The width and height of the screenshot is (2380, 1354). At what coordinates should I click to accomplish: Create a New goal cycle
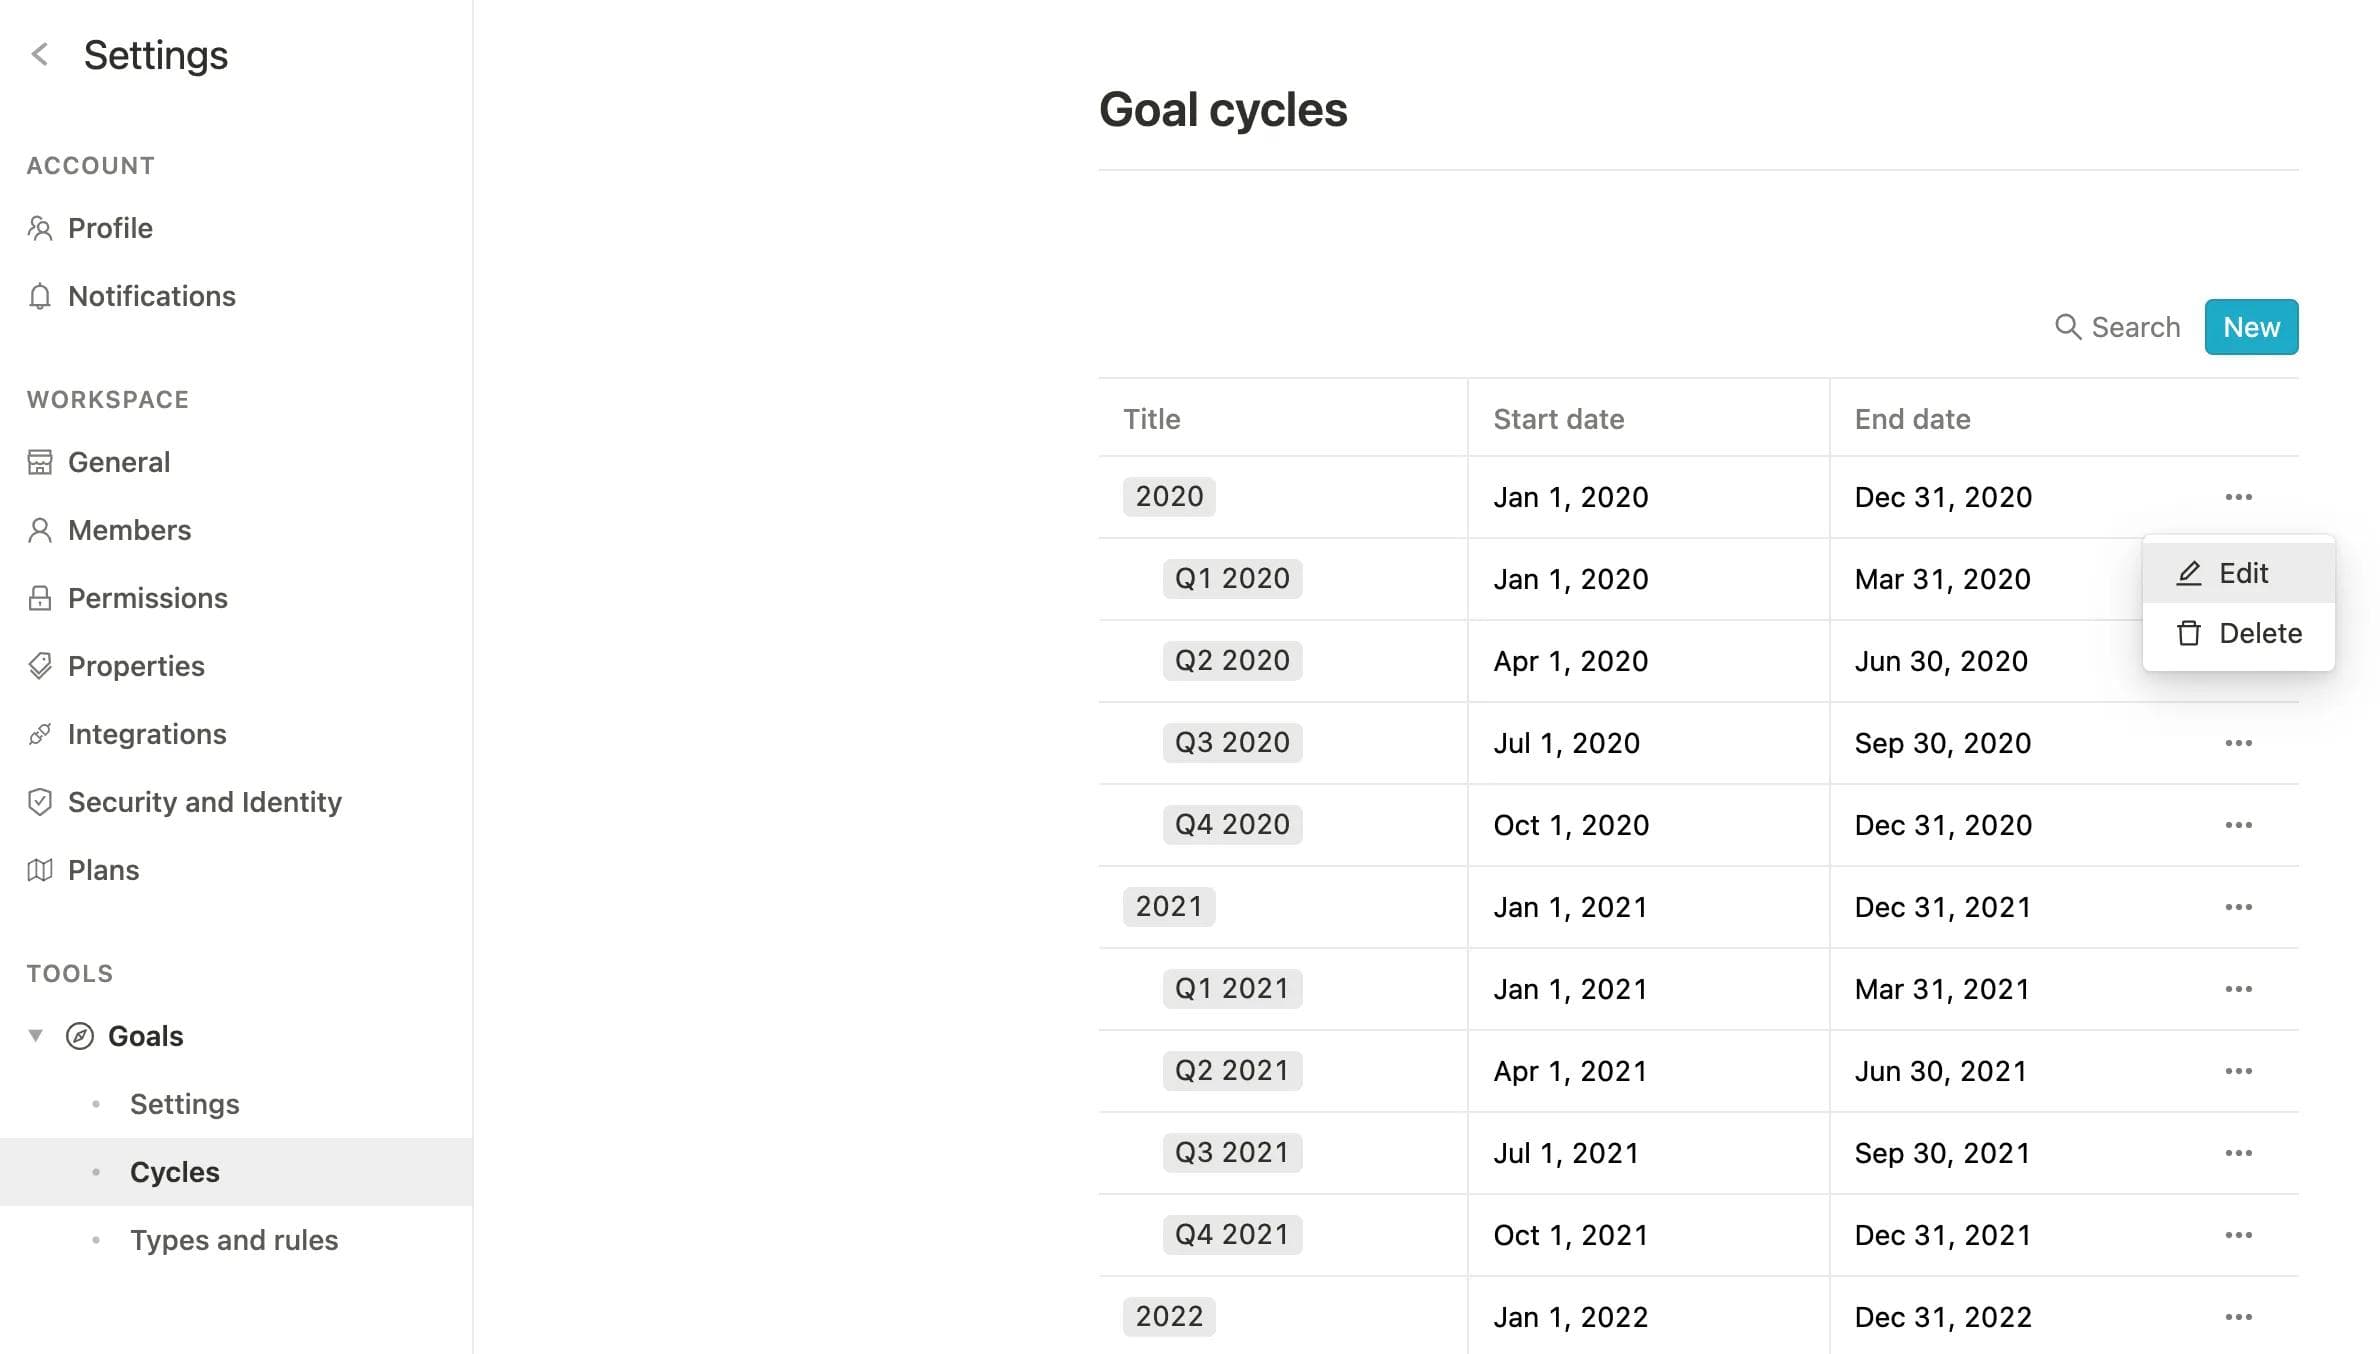point(2251,327)
